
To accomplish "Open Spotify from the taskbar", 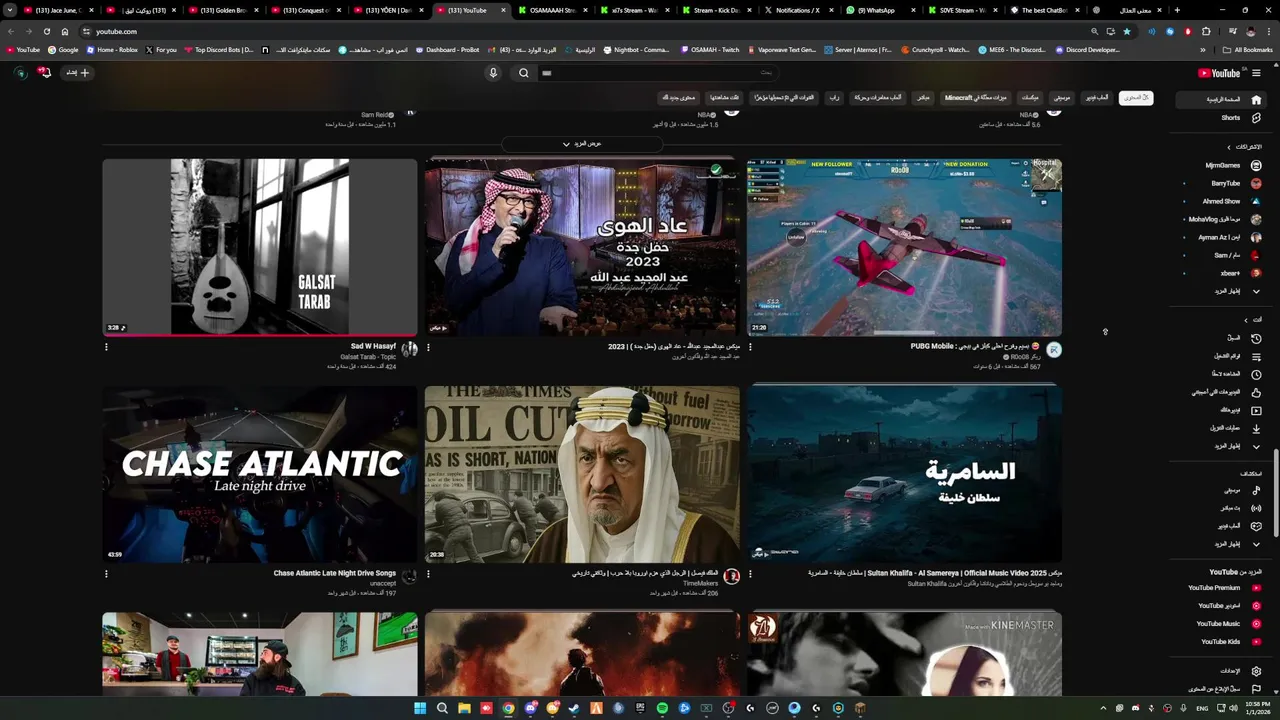I will click(x=662, y=708).
